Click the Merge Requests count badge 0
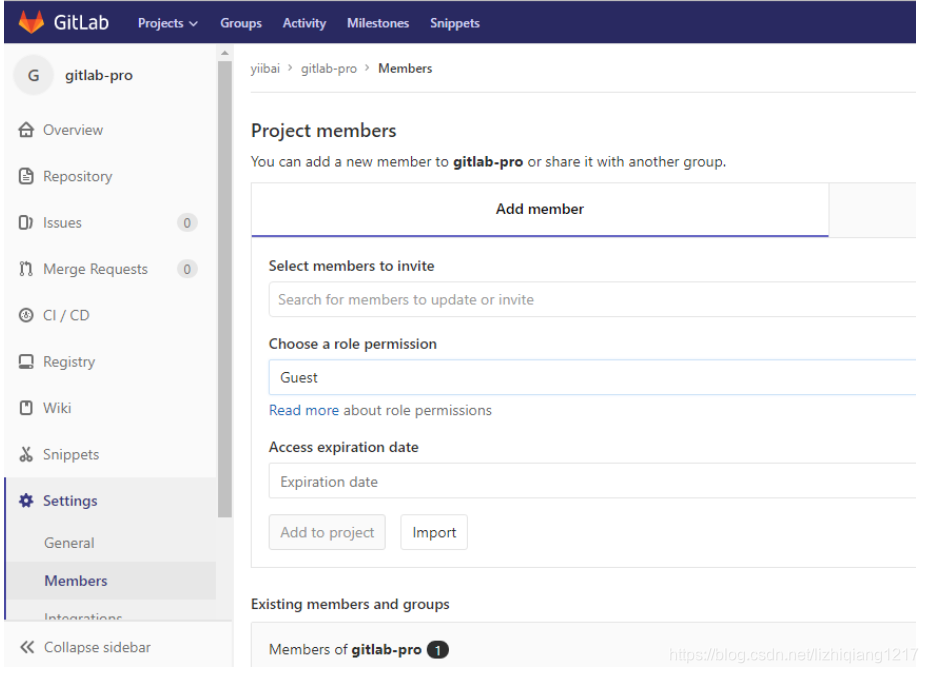Viewport: 928px width, 673px height. [x=187, y=269]
